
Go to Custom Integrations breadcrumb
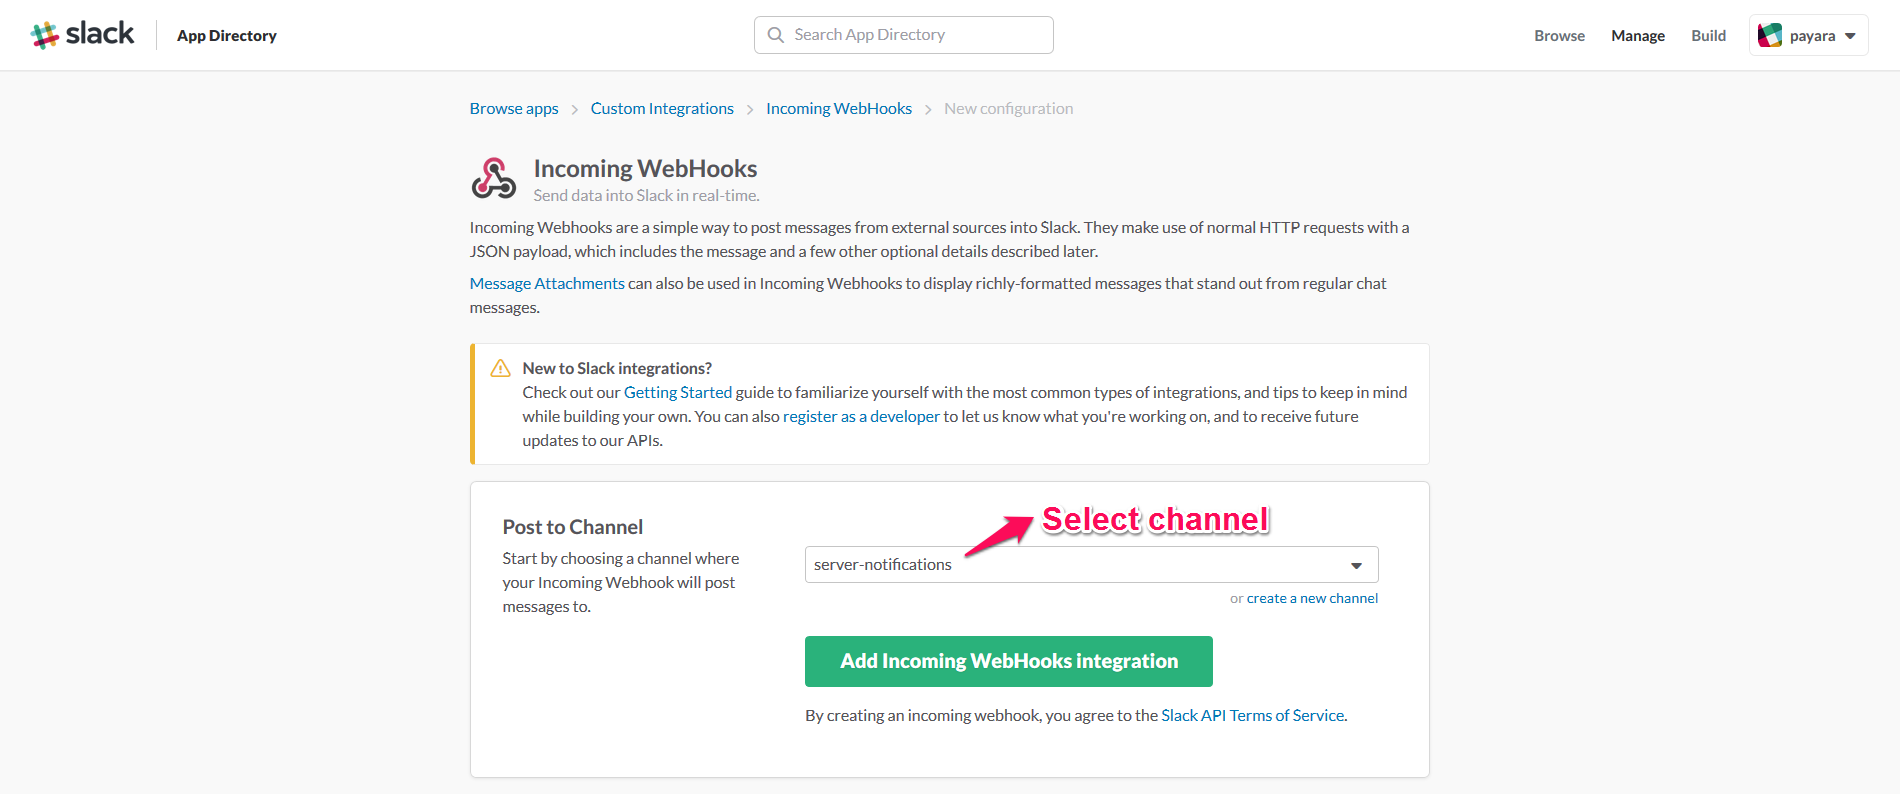662,108
